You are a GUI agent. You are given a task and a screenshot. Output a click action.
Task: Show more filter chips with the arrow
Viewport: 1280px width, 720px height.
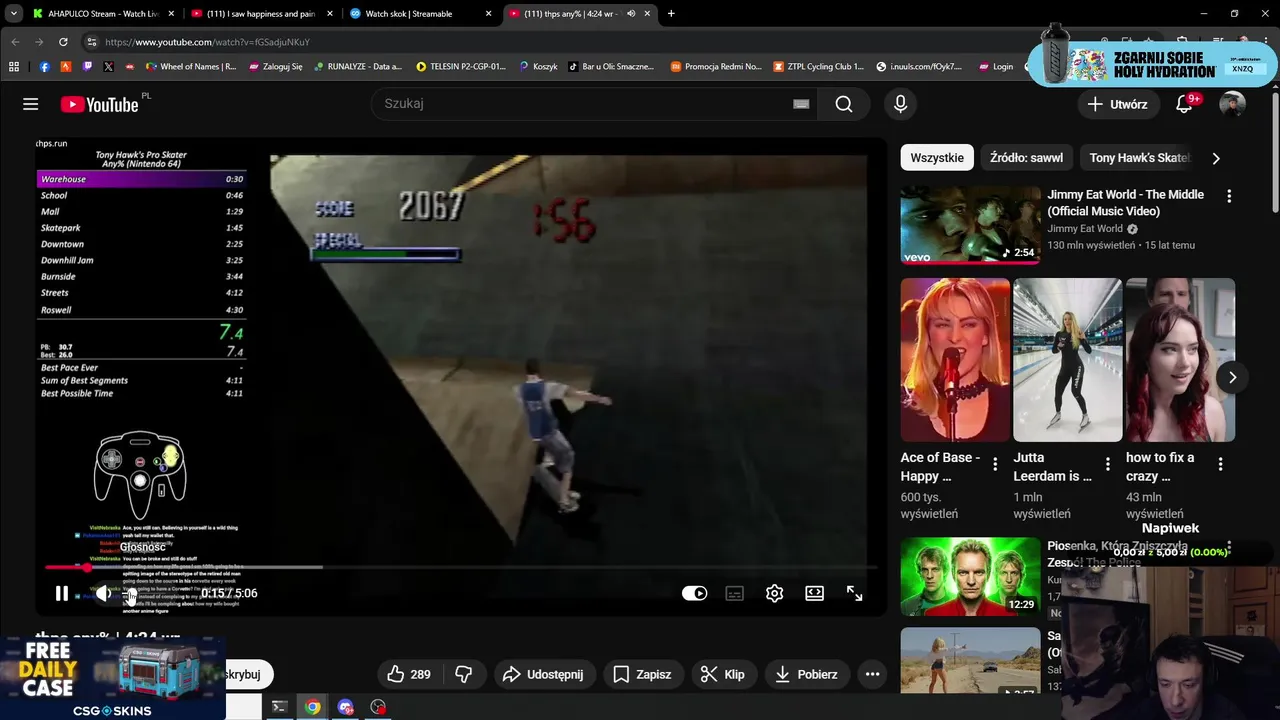coord(1216,158)
